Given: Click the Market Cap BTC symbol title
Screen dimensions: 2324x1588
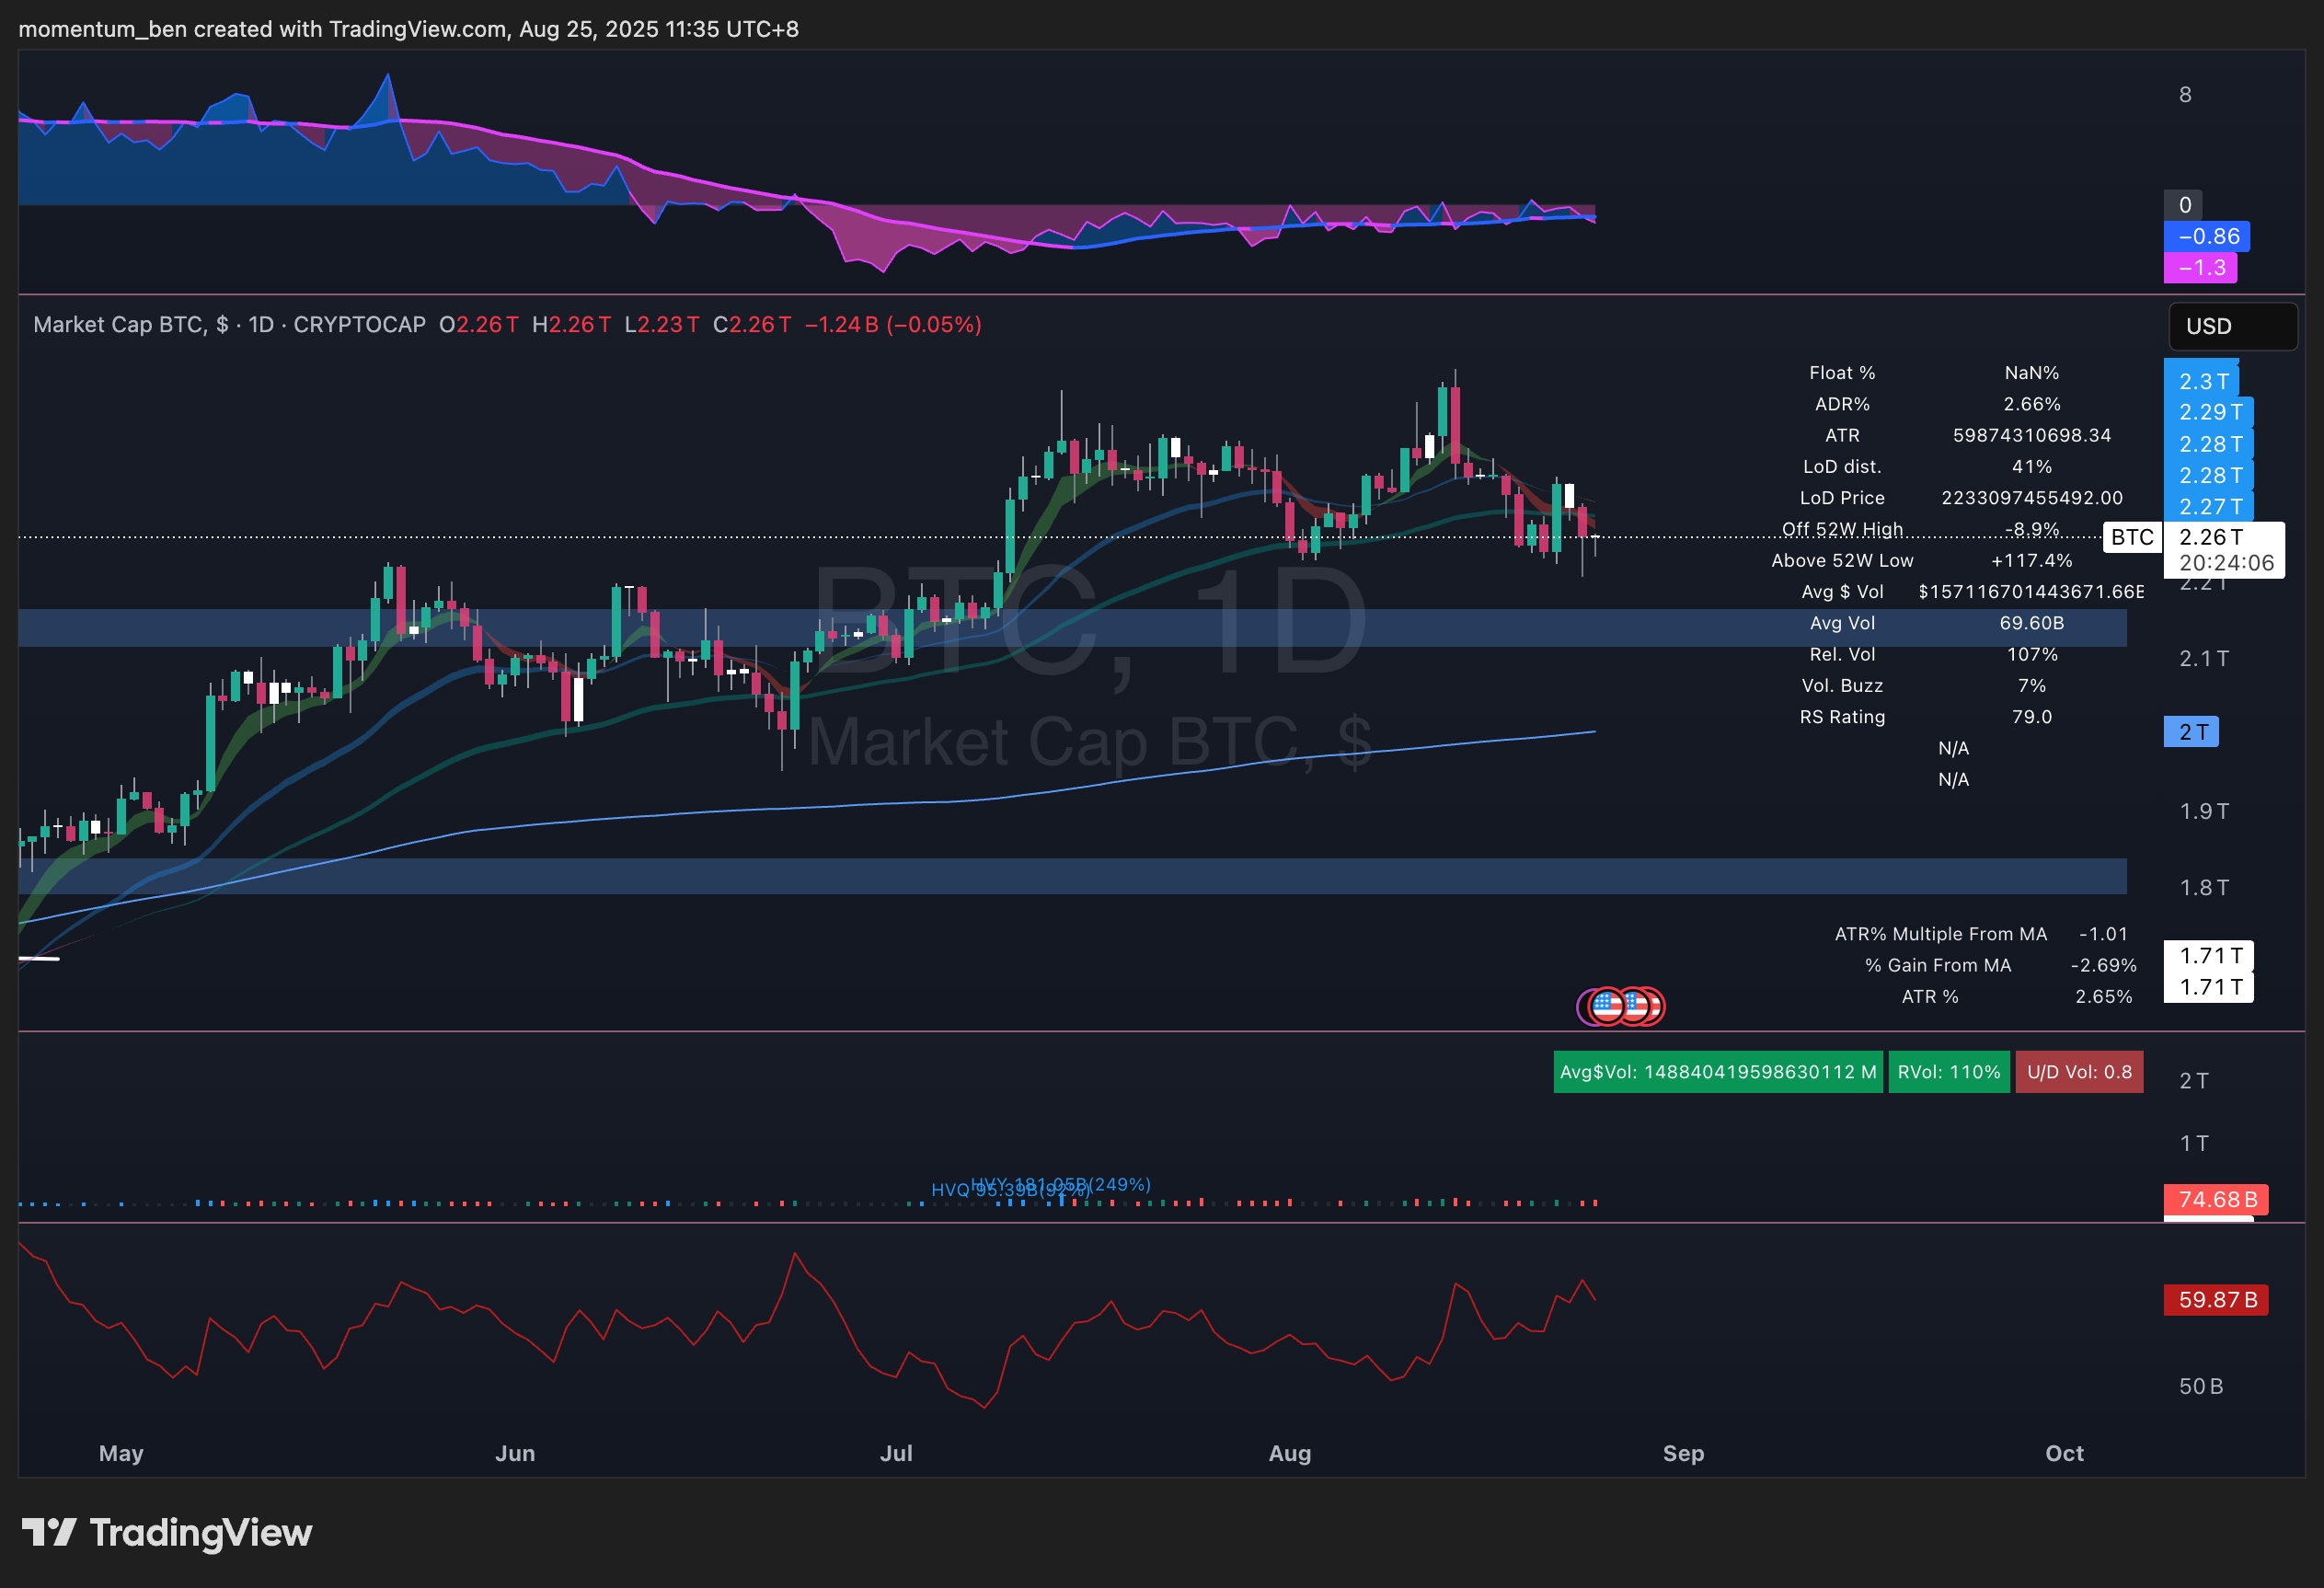Looking at the screenshot, I should click(120, 325).
